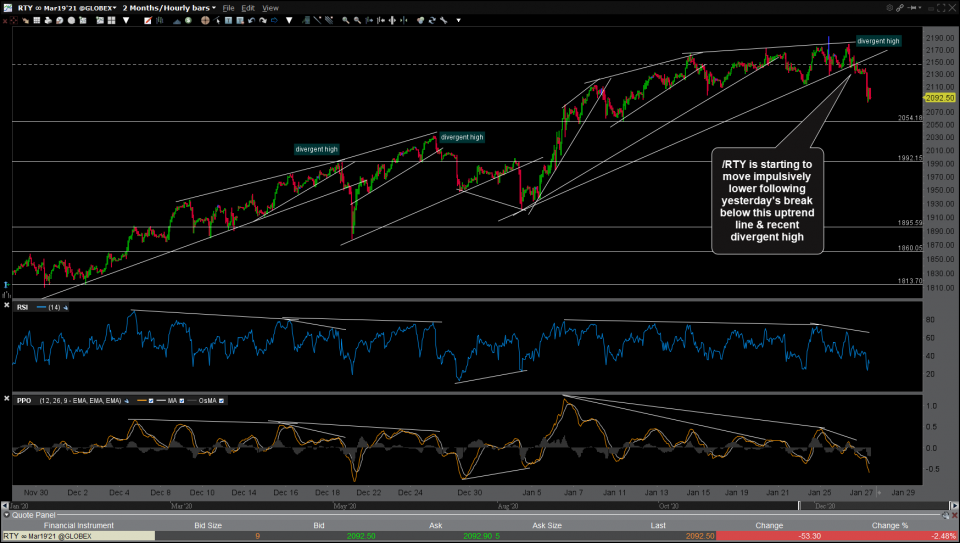Image resolution: width=960 pixels, height=543 pixels.
Task: Toggle the OsMA histogram checkbox
Action: click(221, 400)
